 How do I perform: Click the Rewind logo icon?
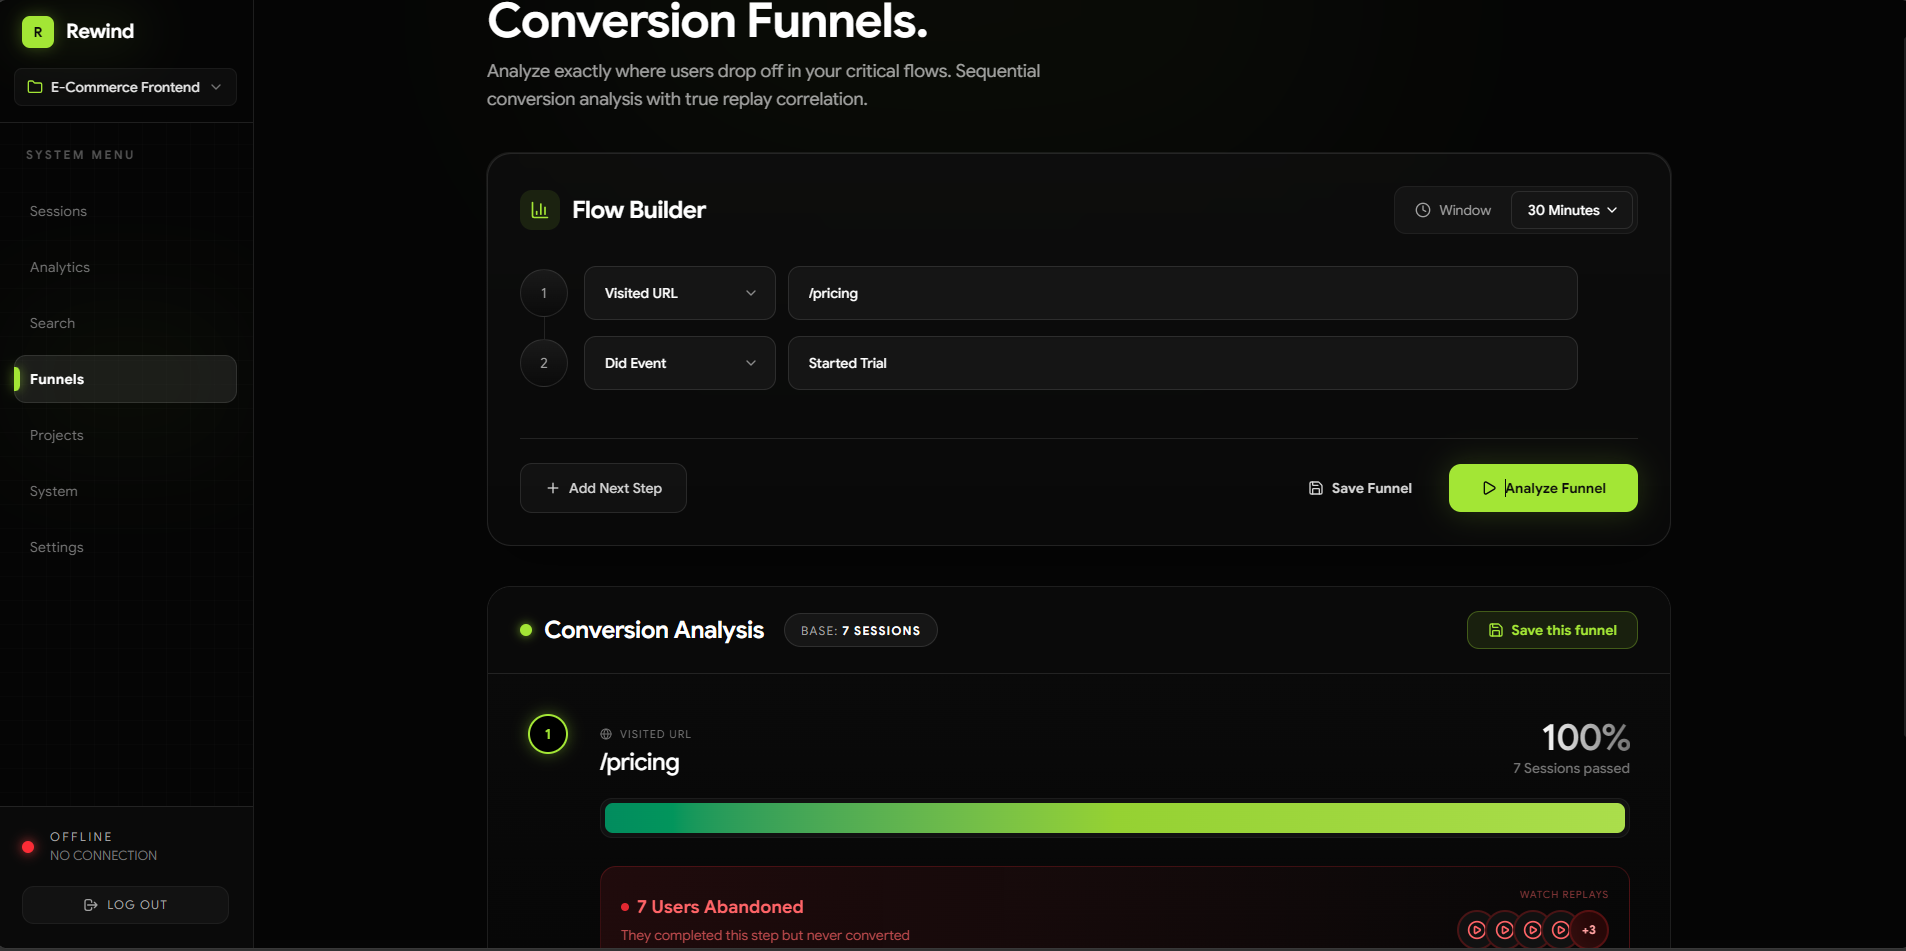[38, 32]
